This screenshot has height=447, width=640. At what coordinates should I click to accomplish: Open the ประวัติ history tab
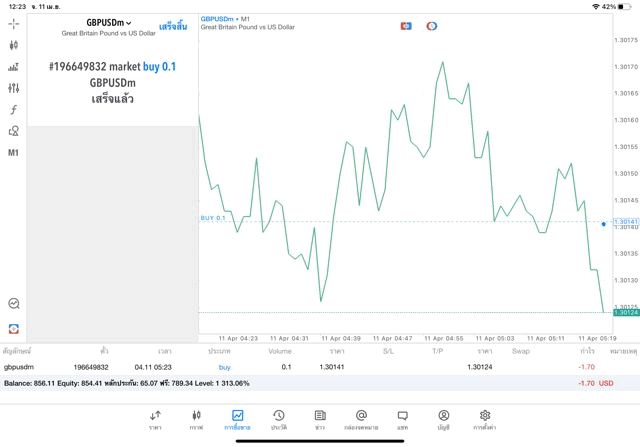coord(279,420)
